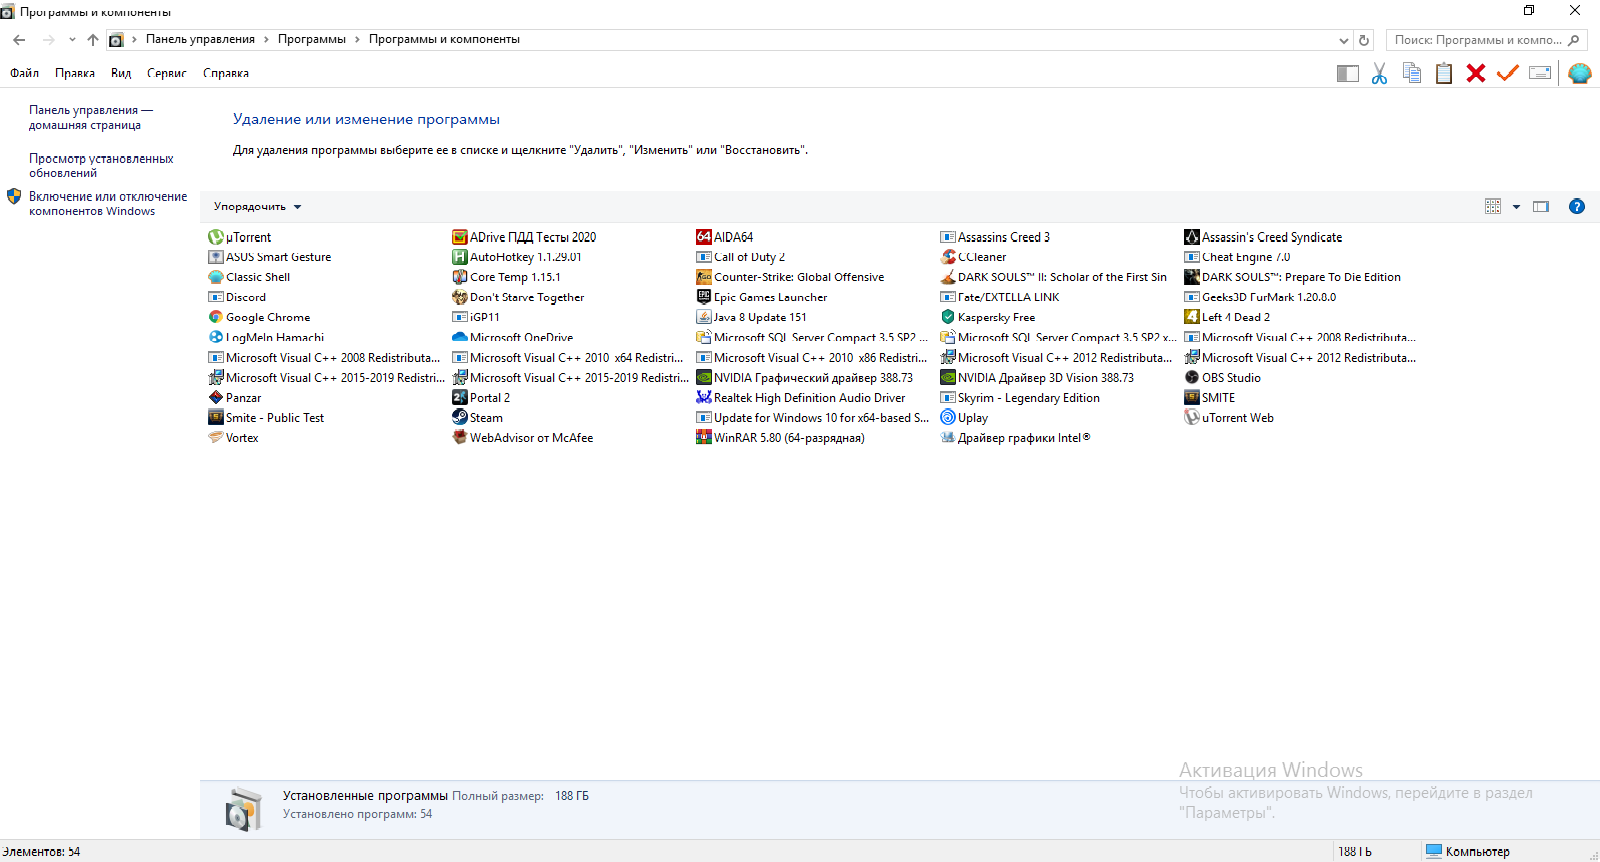Select Vortex in the program list

pyautogui.click(x=234, y=438)
